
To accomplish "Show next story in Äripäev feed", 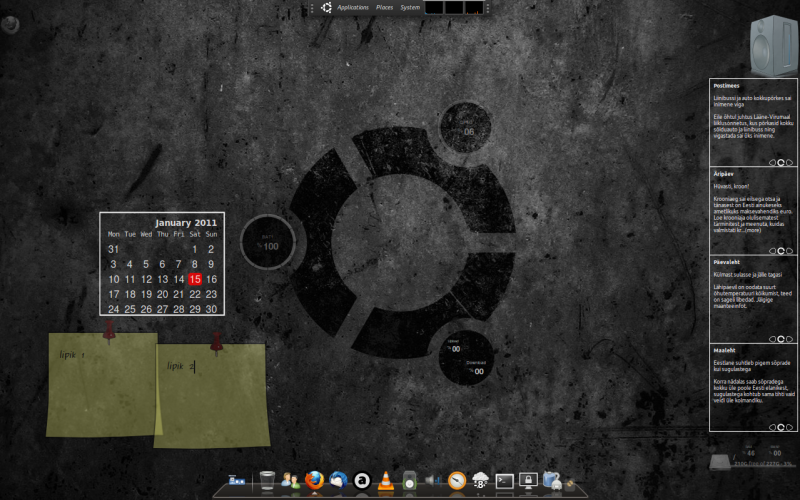I will point(789,251).
